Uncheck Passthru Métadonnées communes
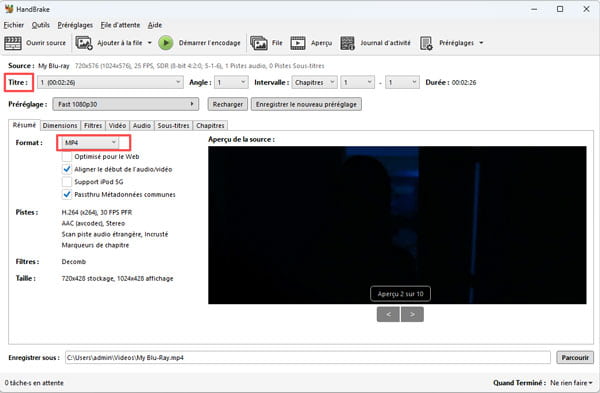600x393 pixels. click(67, 194)
